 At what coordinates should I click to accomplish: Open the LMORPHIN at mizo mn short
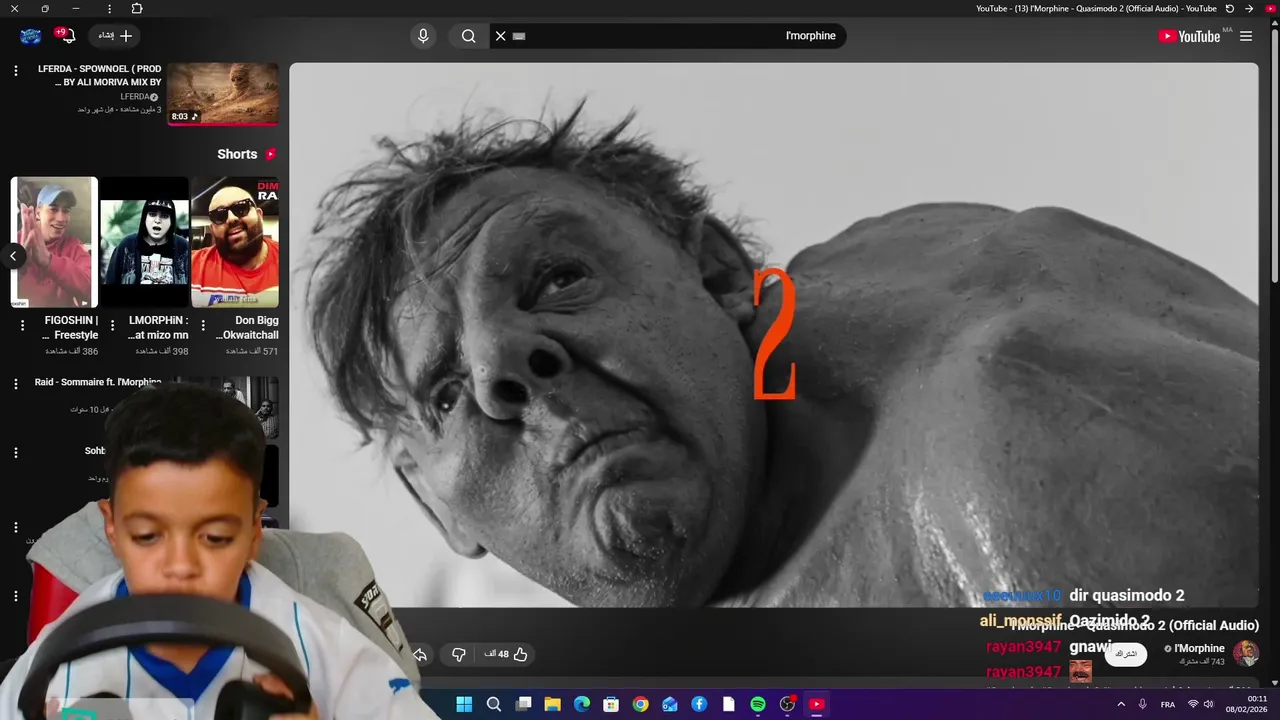tap(144, 242)
